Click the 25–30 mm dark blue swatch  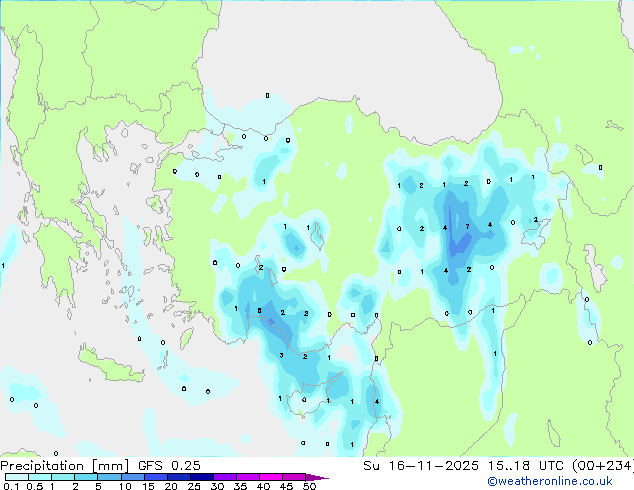pyautogui.click(x=201, y=477)
